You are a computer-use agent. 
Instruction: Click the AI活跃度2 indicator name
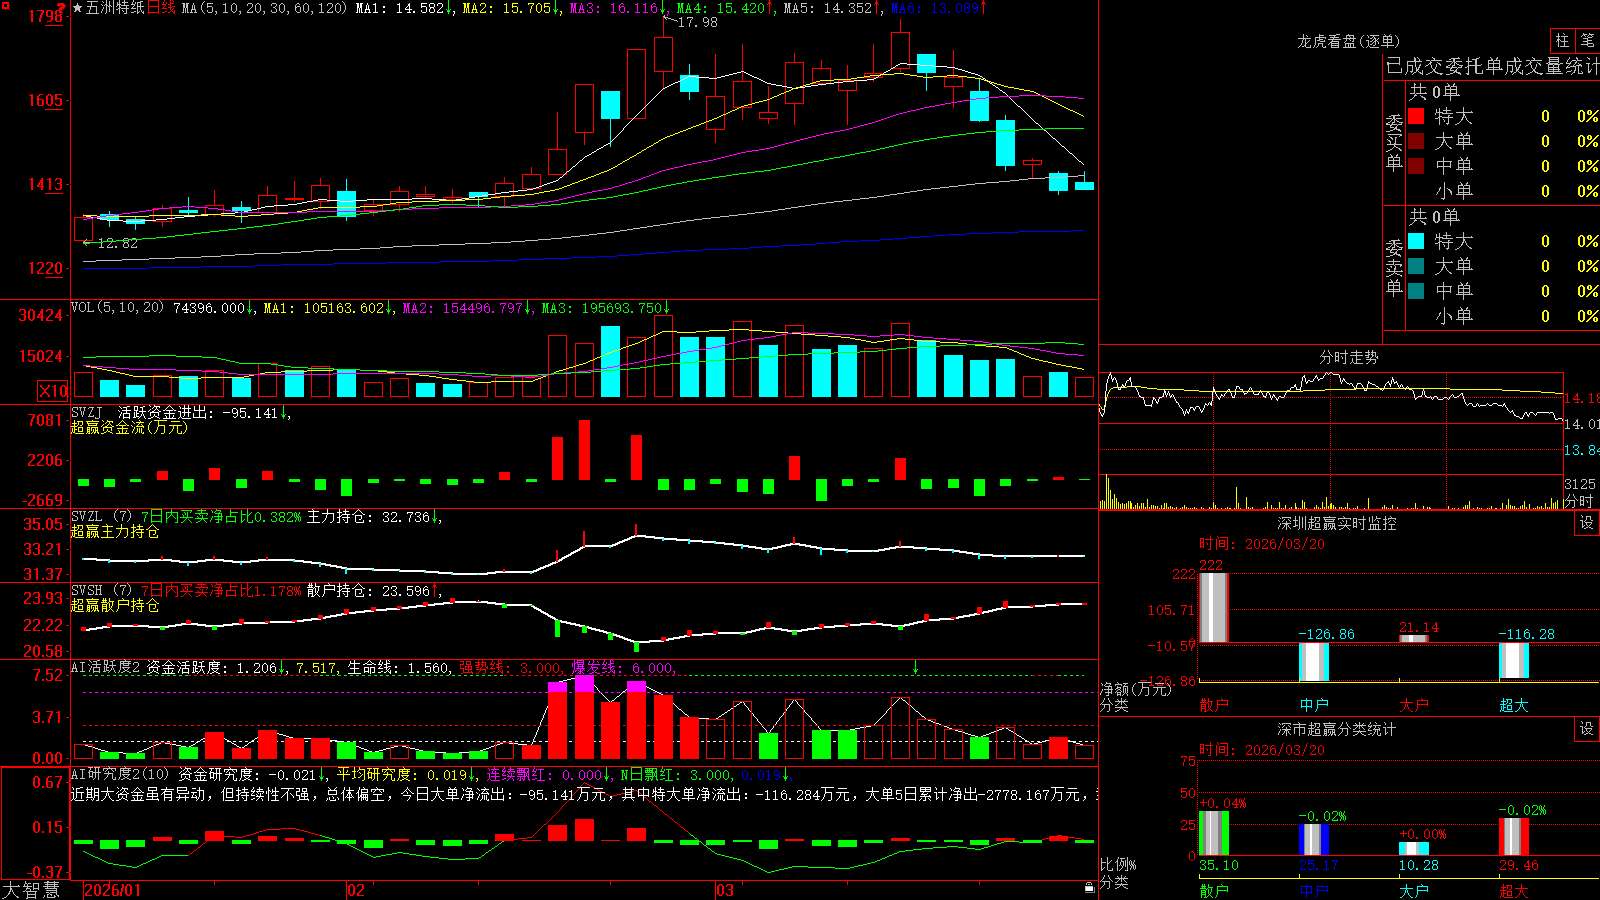tap(106, 668)
